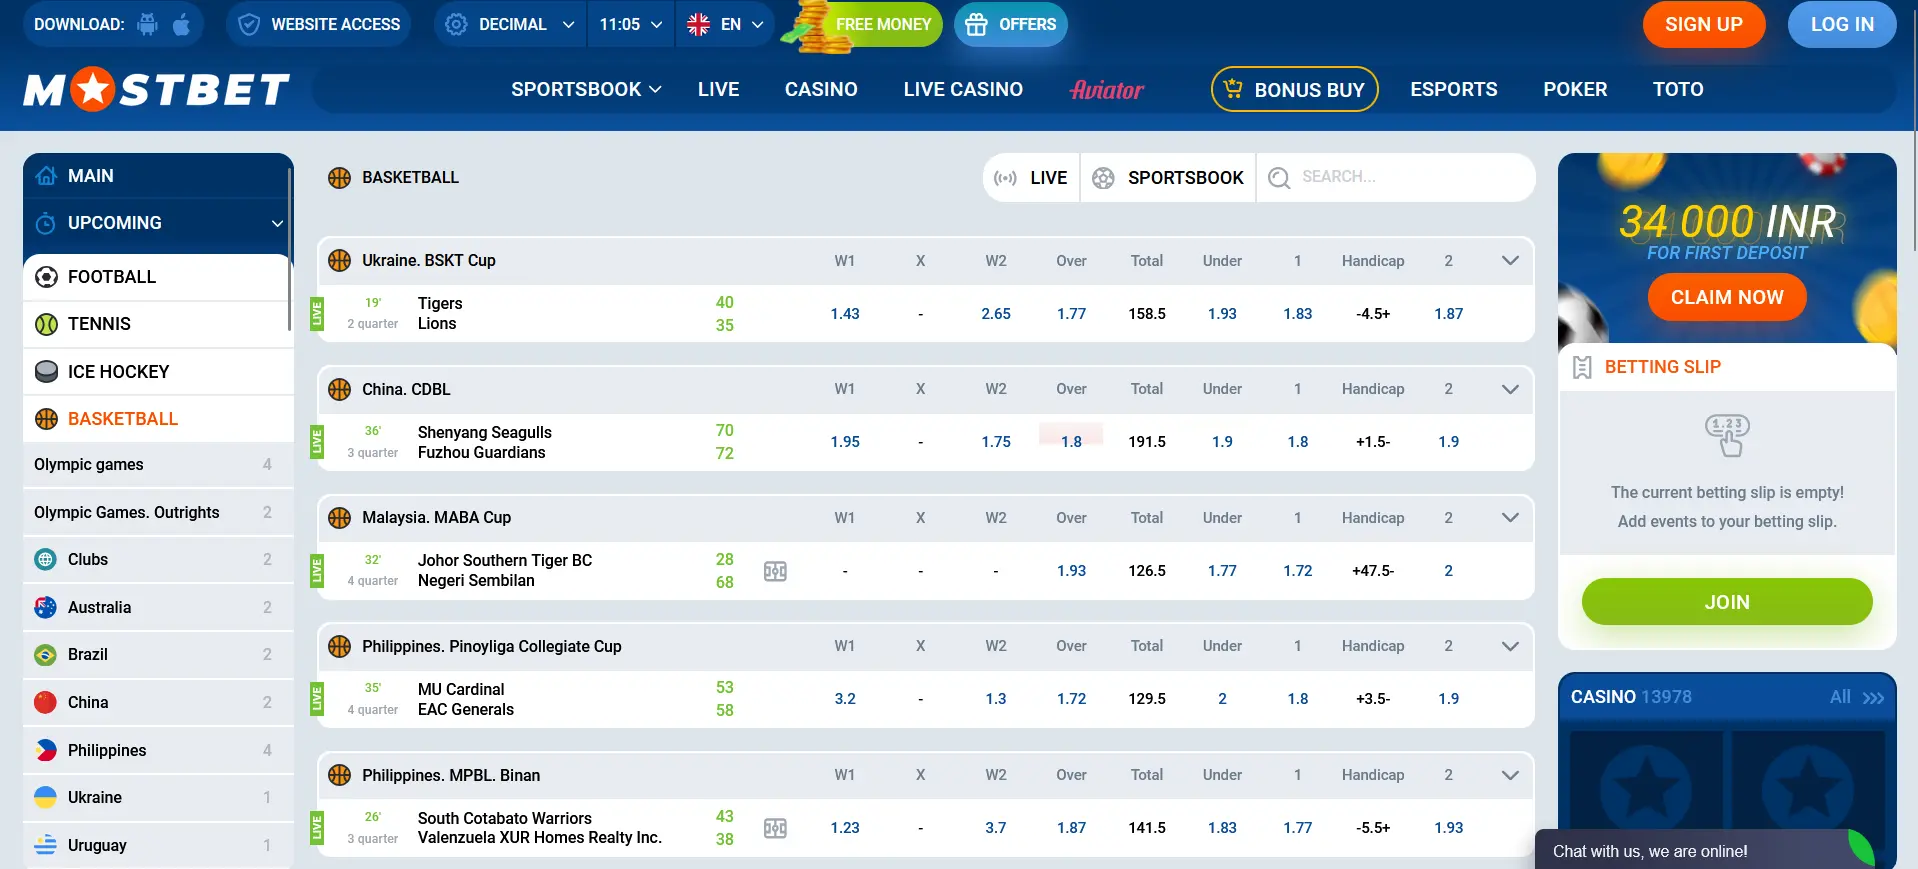Open the Tigers vs Lions match
The height and width of the screenshot is (869, 1918).
440,314
